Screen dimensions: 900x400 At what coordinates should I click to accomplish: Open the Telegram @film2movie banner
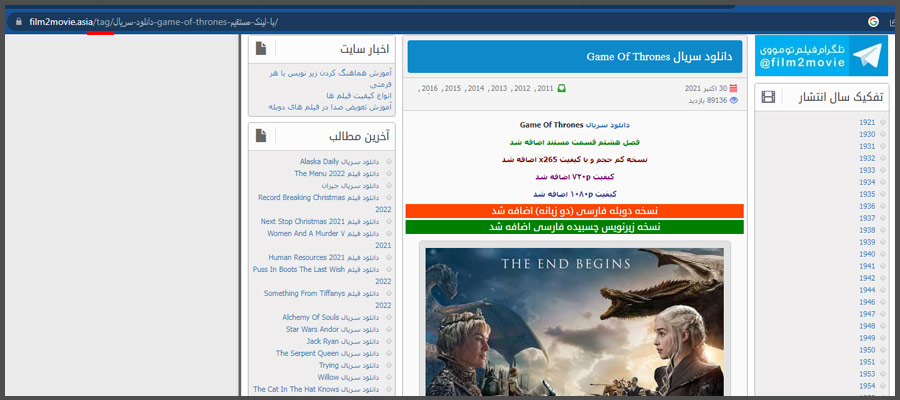tap(821, 56)
